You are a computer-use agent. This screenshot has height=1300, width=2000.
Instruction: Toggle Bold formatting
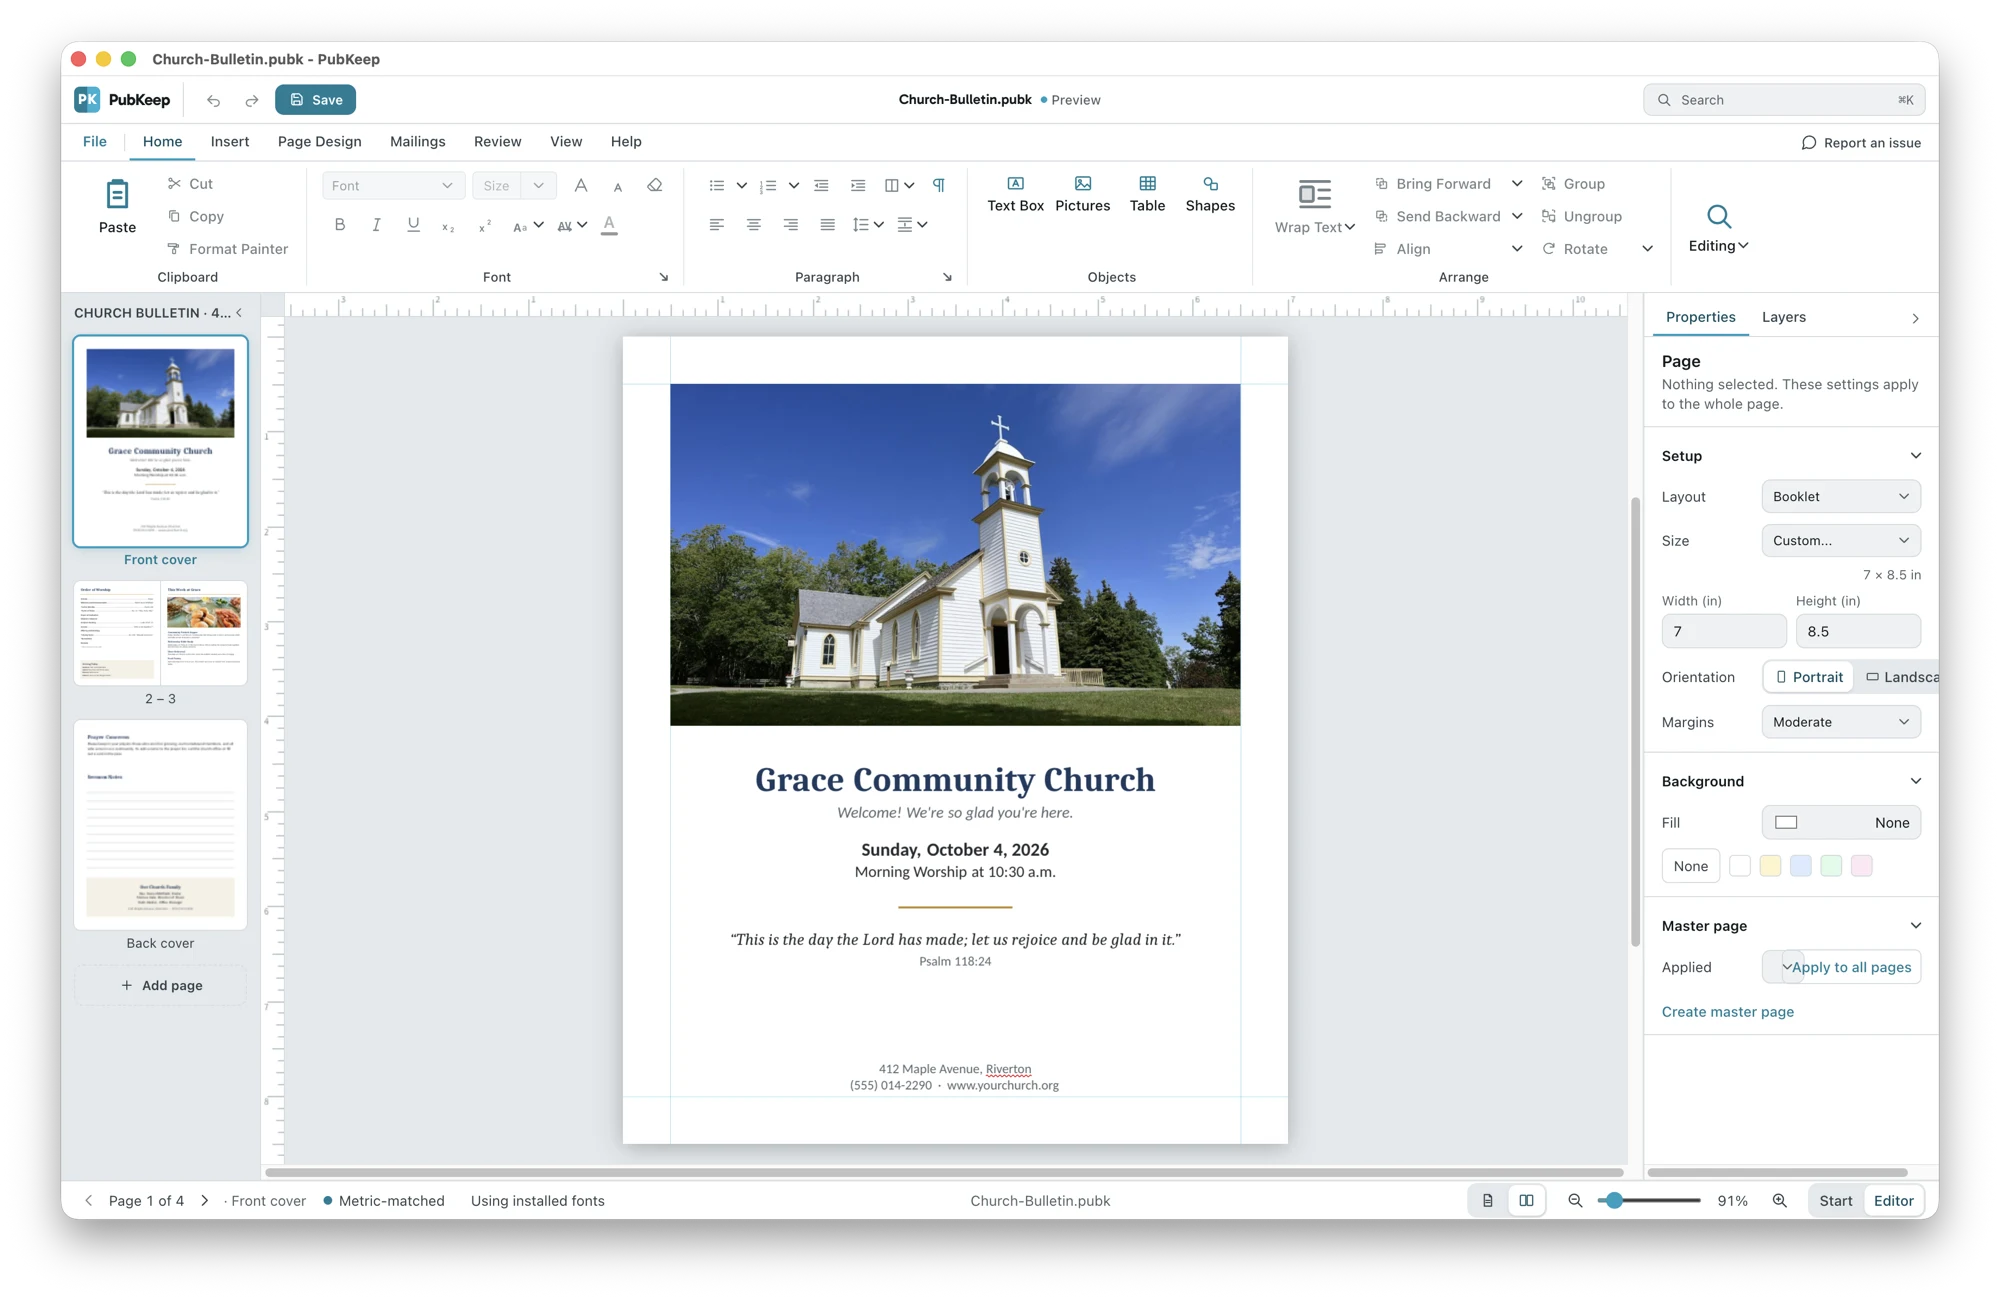(x=340, y=225)
